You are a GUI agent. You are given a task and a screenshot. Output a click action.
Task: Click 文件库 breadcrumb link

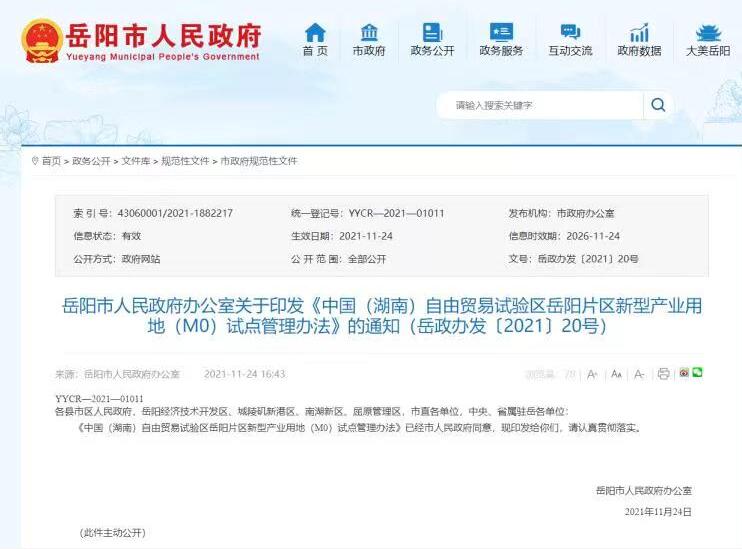[x=136, y=161]
